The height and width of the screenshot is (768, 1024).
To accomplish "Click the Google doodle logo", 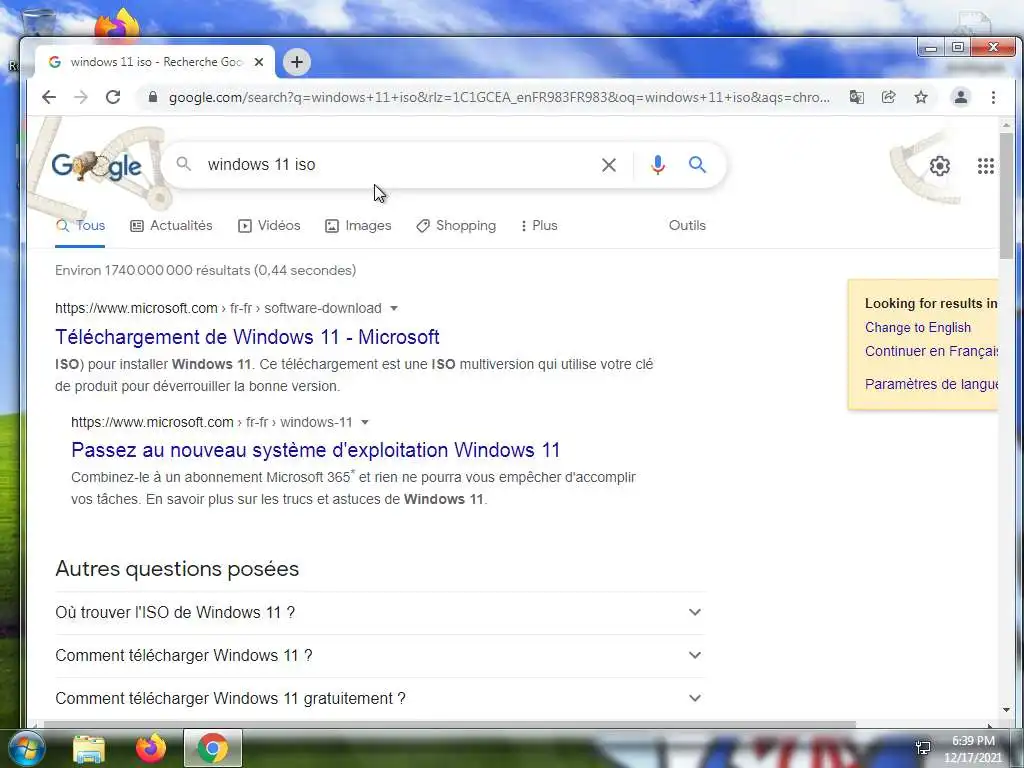I will 97,166.
